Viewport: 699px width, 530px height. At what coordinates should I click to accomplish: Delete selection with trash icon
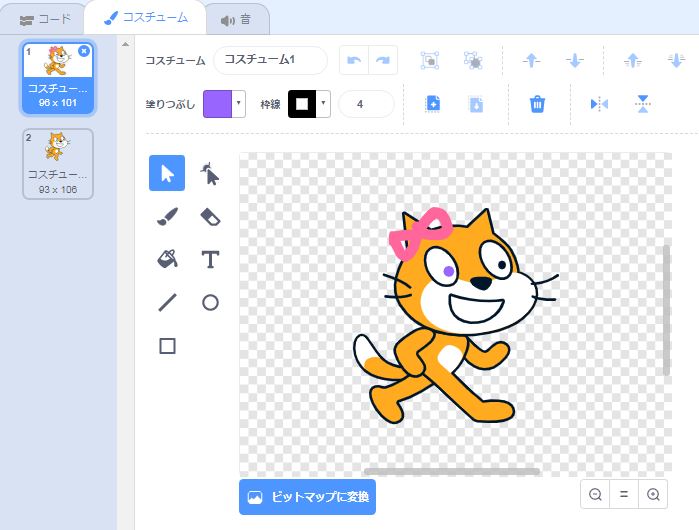537,104
